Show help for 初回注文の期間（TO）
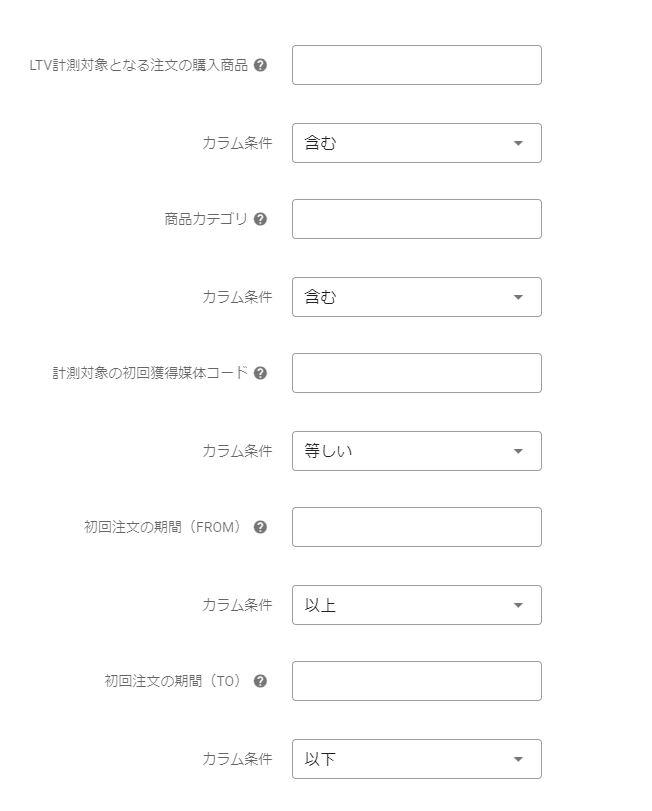Viewport: 652px width, 811px height. click(260, 681)
